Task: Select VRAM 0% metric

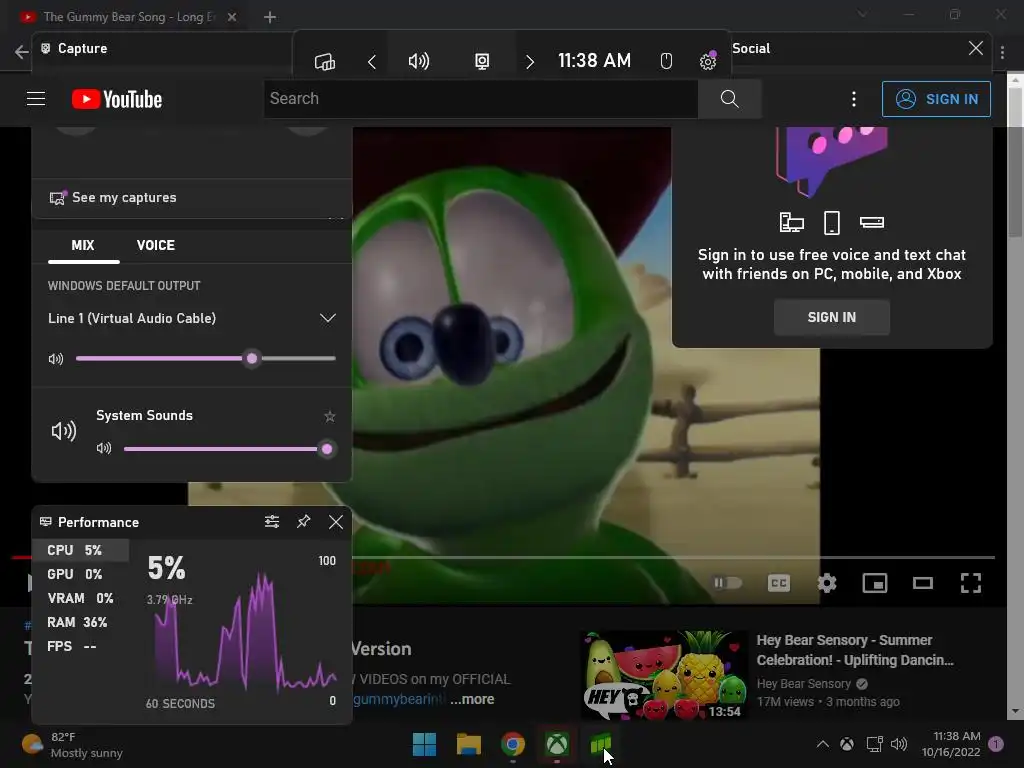Action: 80,599
